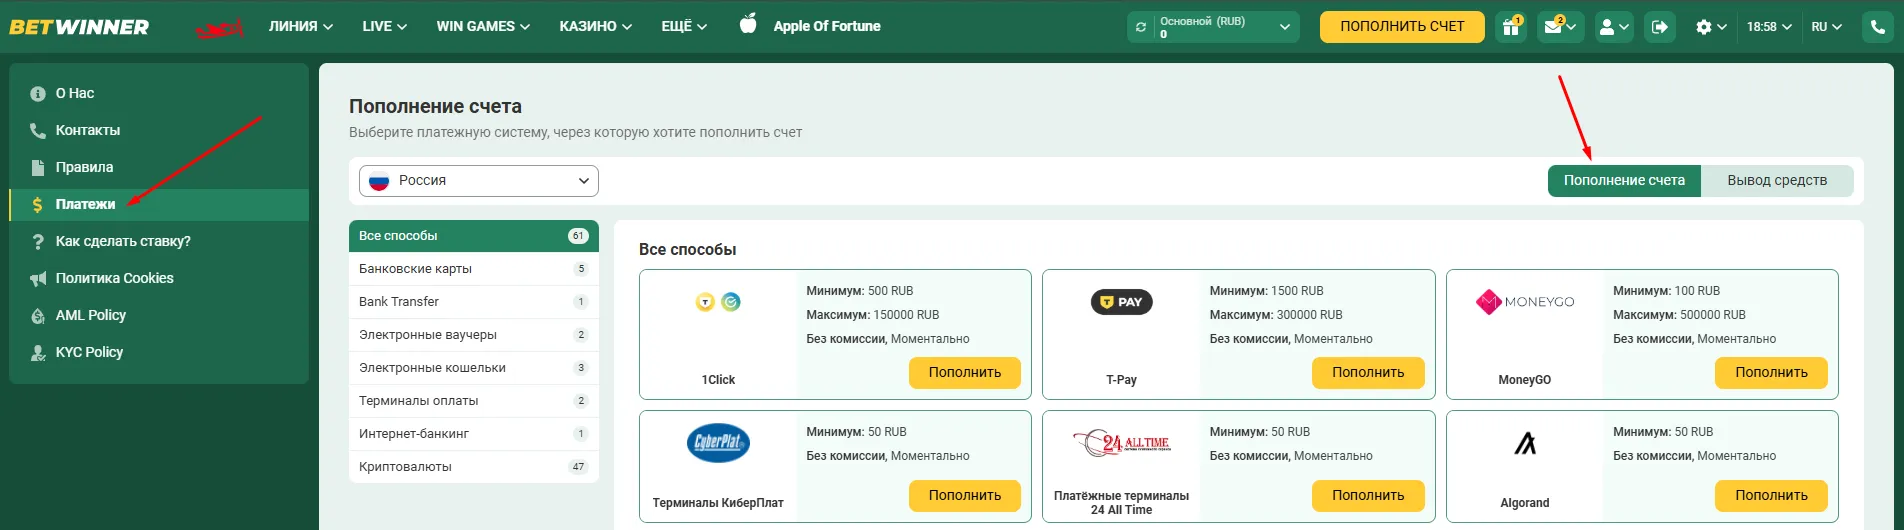
Task: Open the AML Policy sidebar link
Action: [x=90, y=315]
